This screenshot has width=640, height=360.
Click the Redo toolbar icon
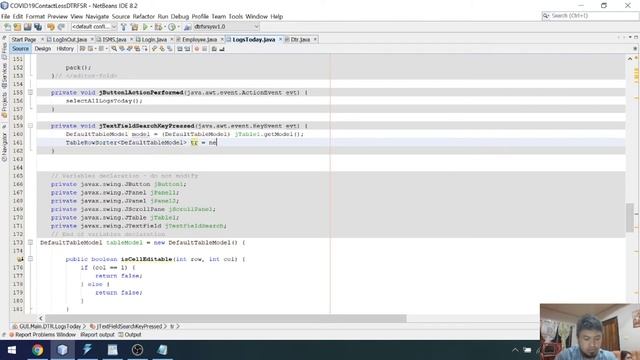(61, 27)
